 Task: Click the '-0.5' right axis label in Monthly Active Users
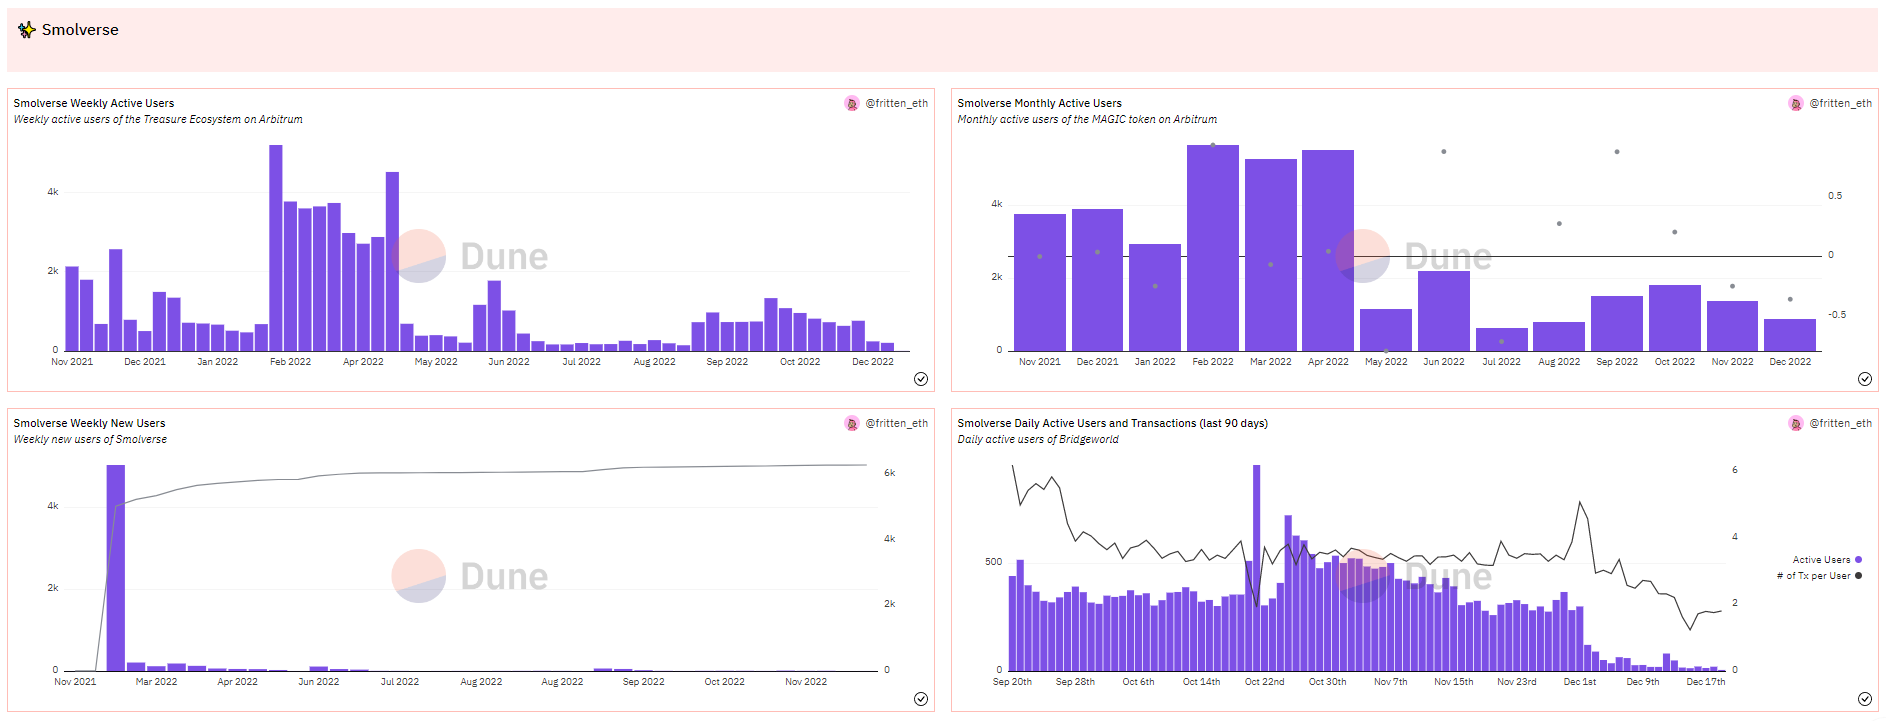(x=1837, y=315)
